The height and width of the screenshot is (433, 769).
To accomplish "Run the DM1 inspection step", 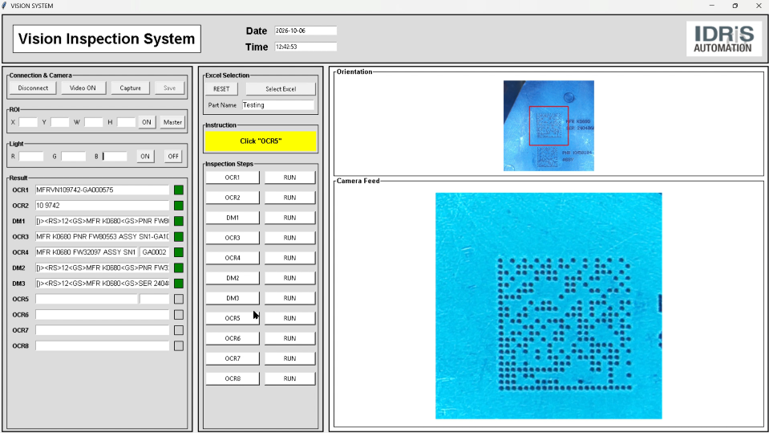I will pos(290,218).
